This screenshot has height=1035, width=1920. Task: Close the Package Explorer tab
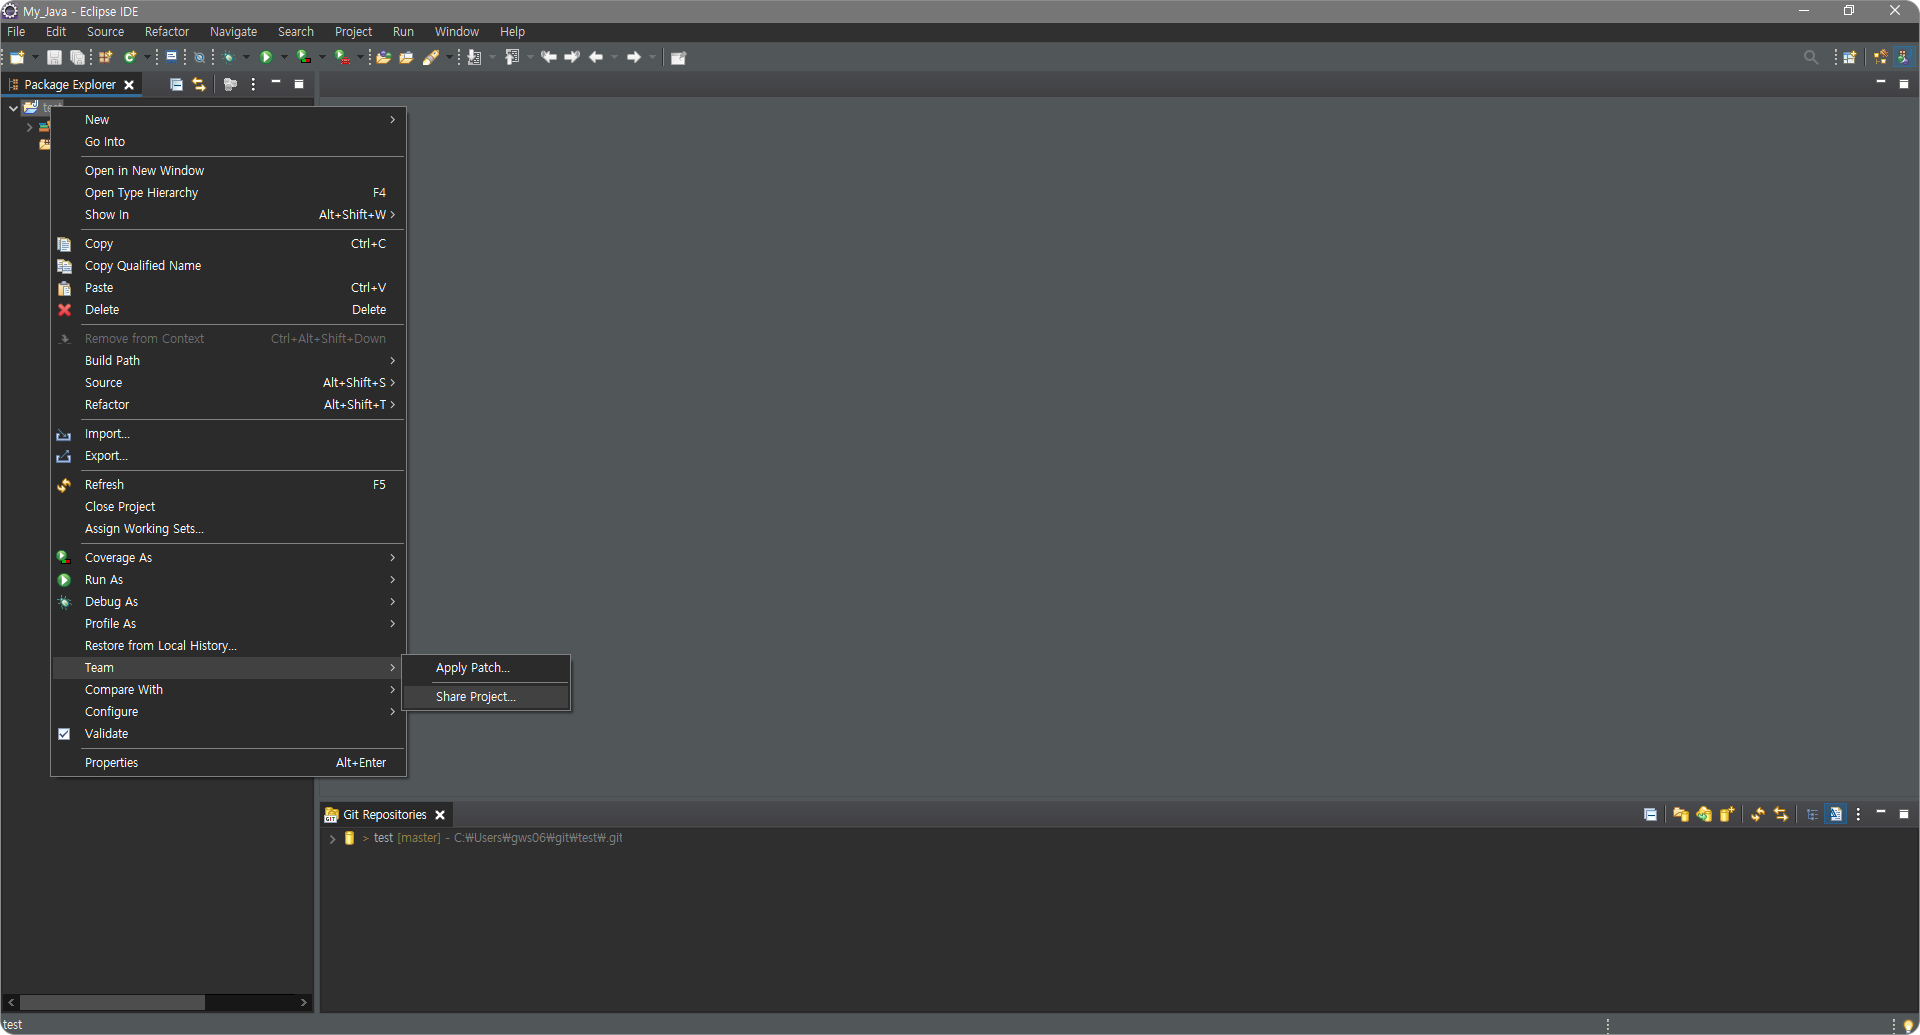tap(129, 86)
